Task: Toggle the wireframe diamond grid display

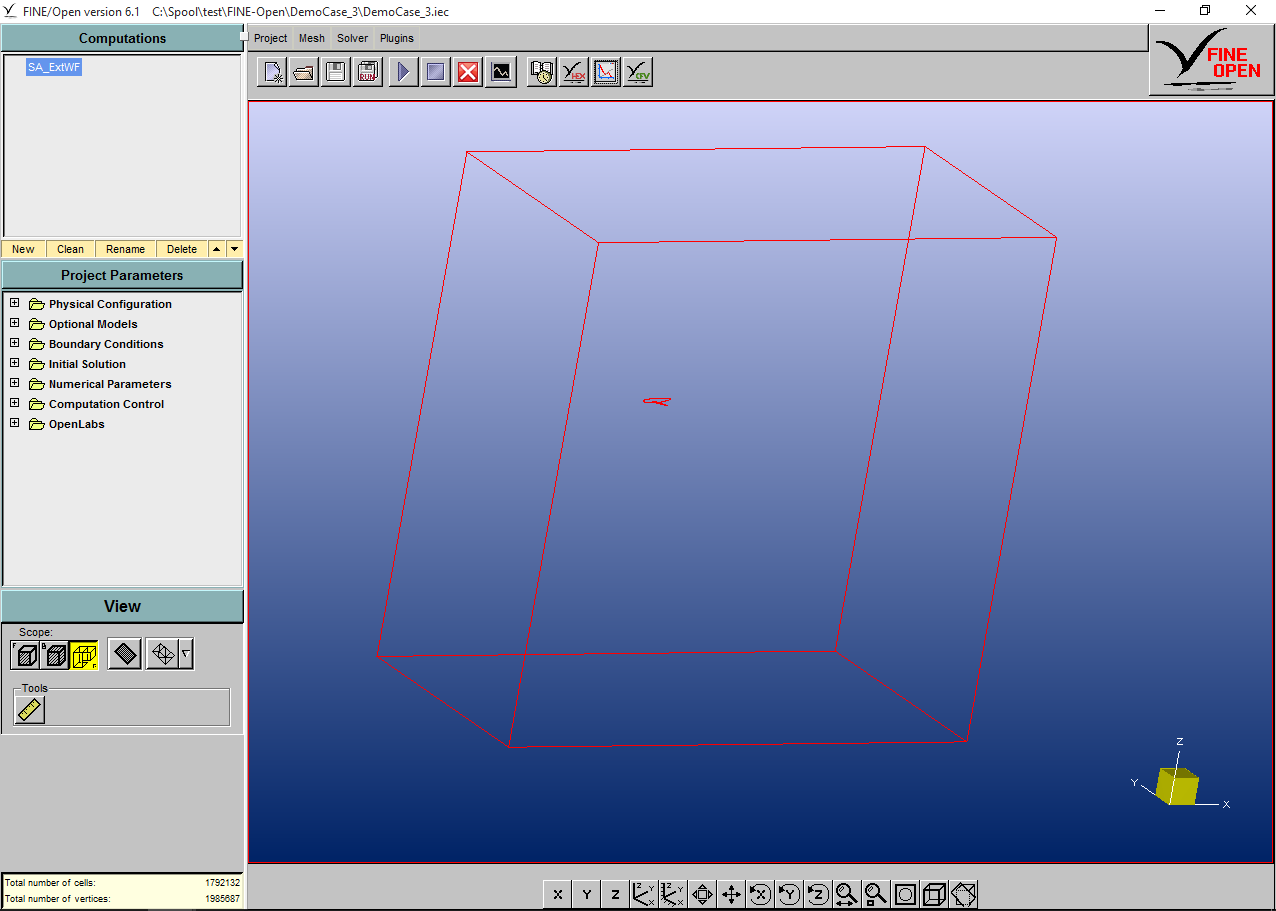Action: pyautogui.click(x=162, y=655)
